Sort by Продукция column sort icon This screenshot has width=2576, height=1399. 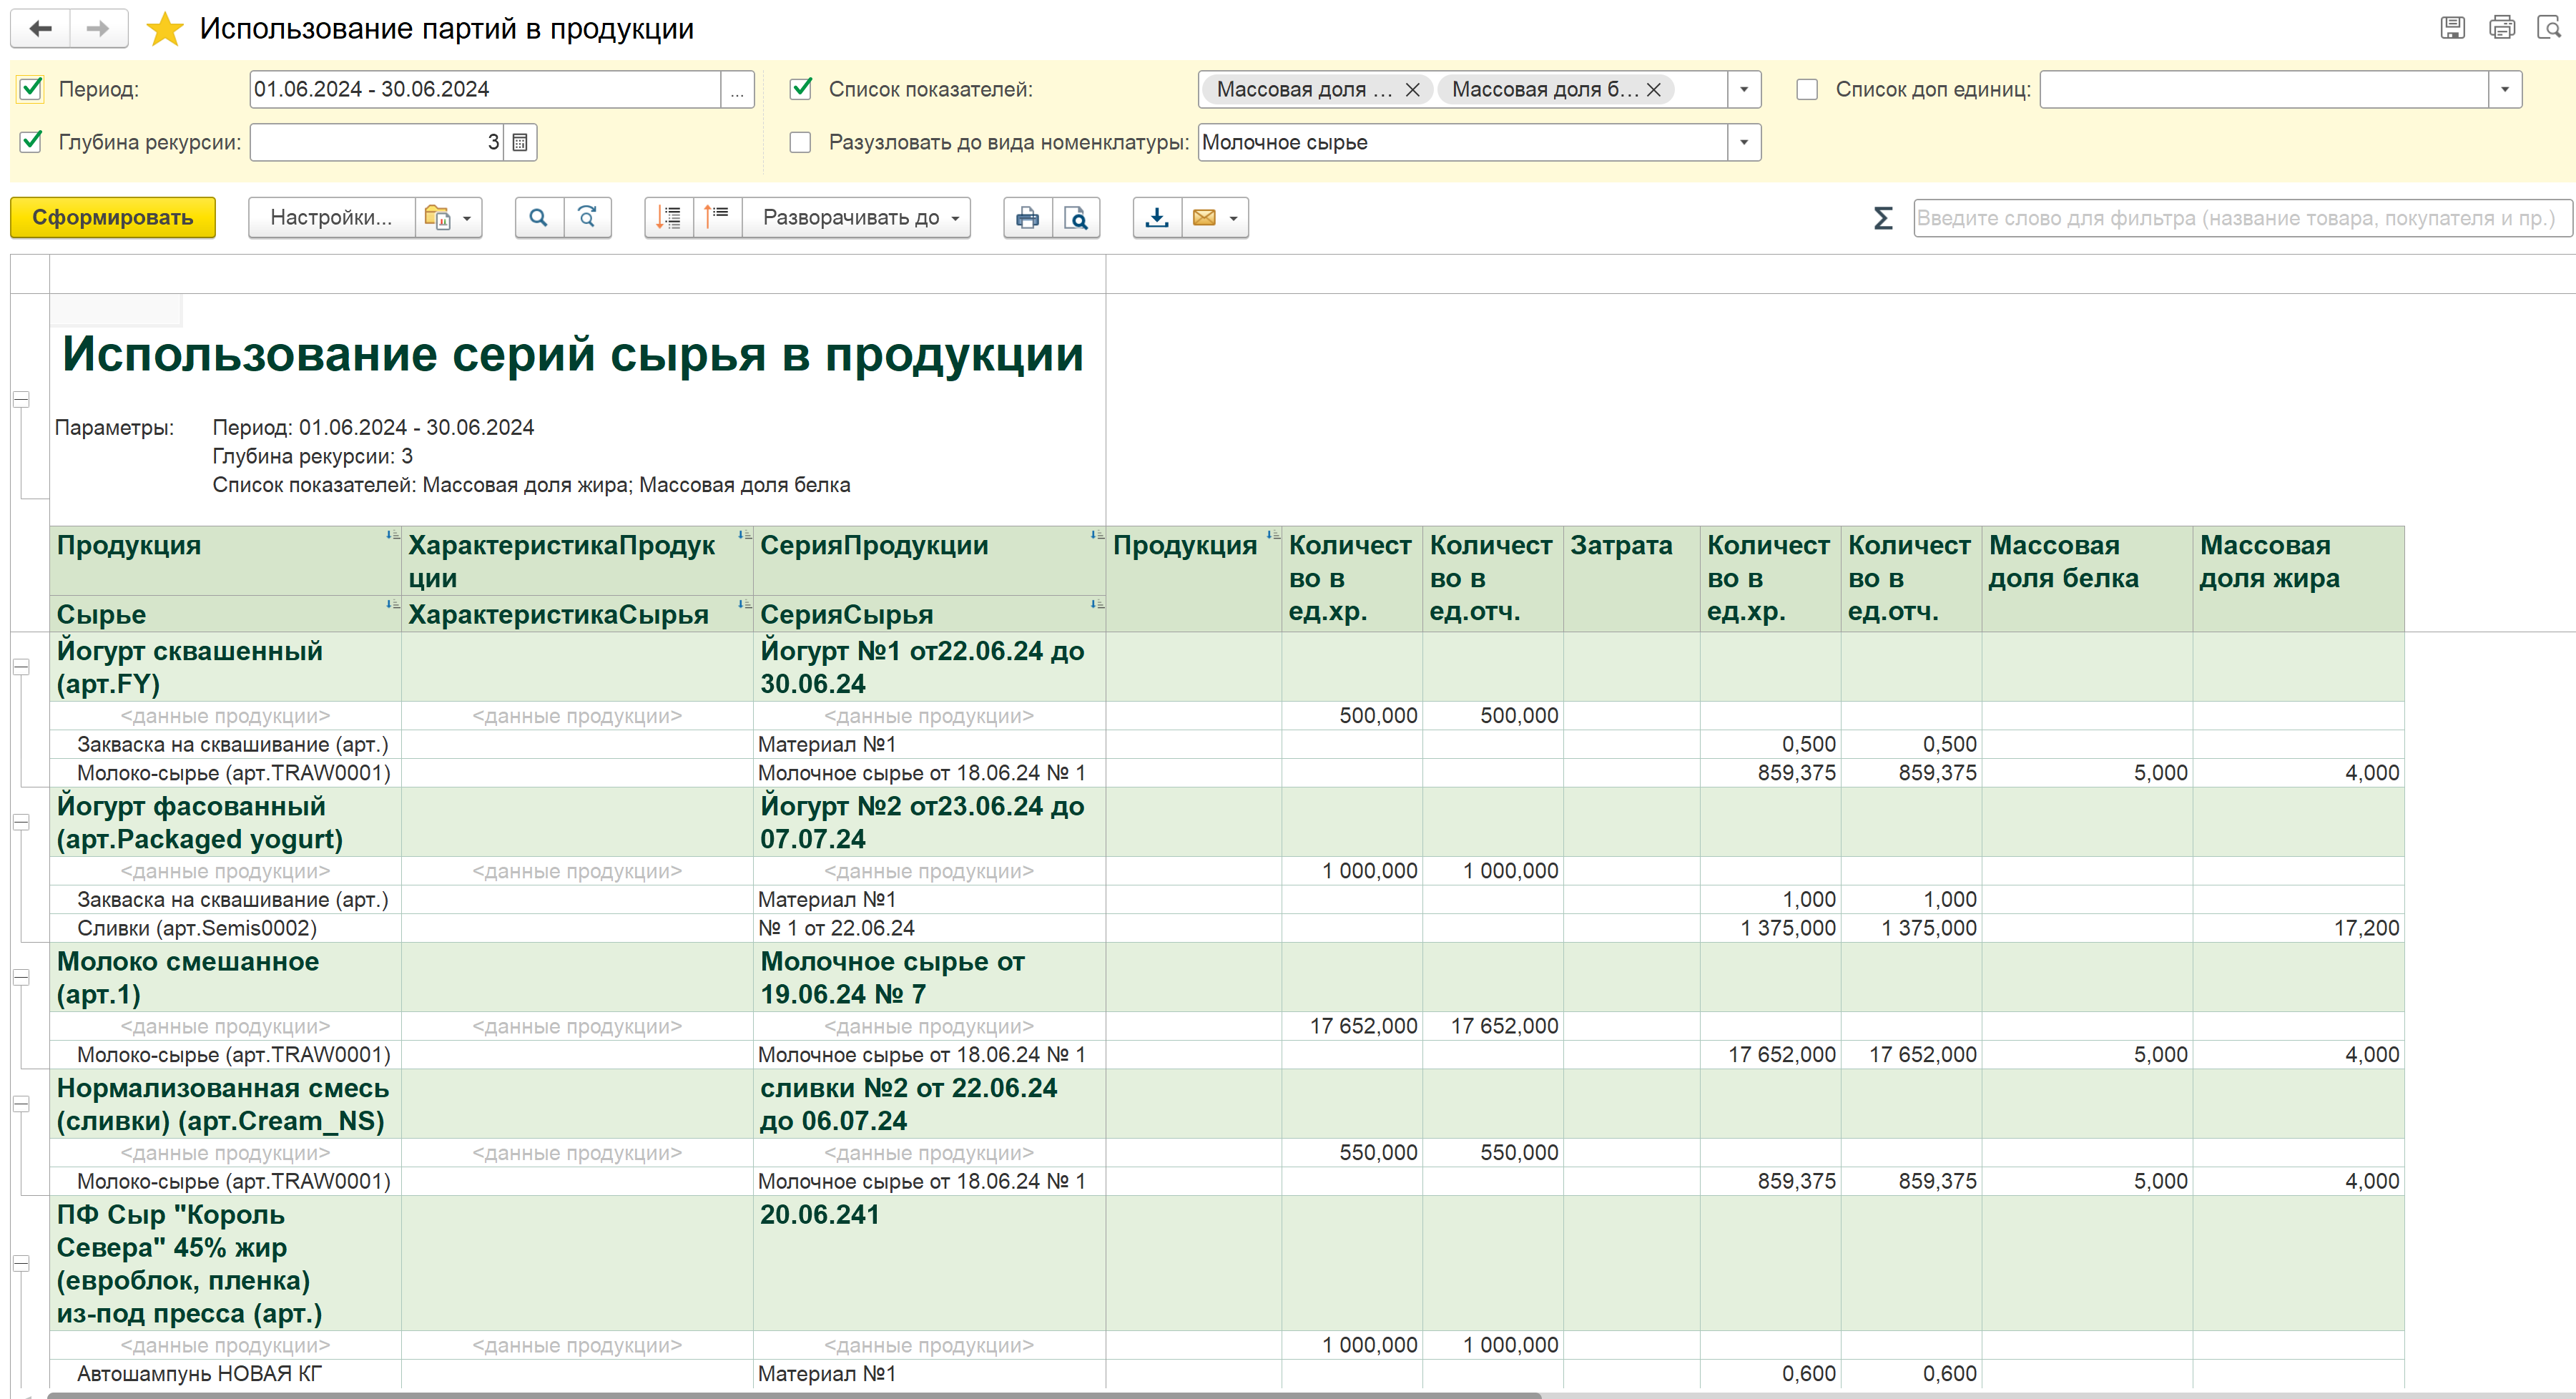[393, 536]
